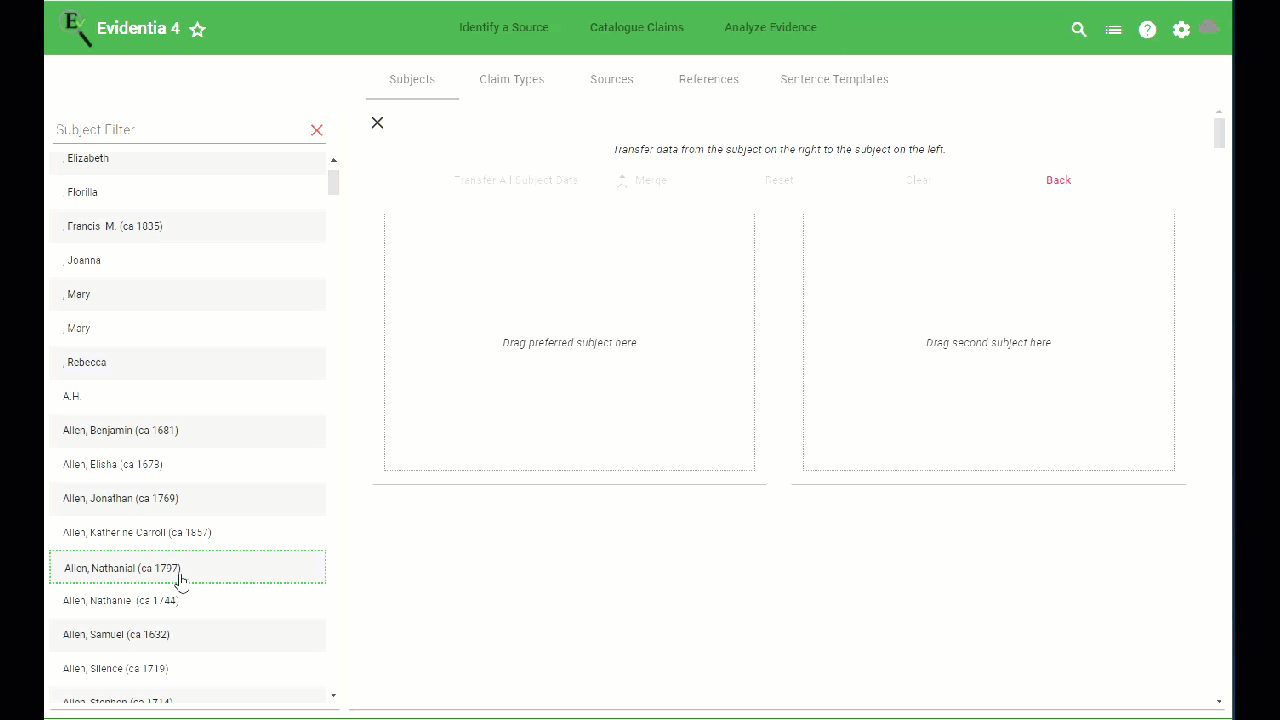Click the cloud sync icon
This screenshot has width=1280, height=720.
click(1209, 27)
